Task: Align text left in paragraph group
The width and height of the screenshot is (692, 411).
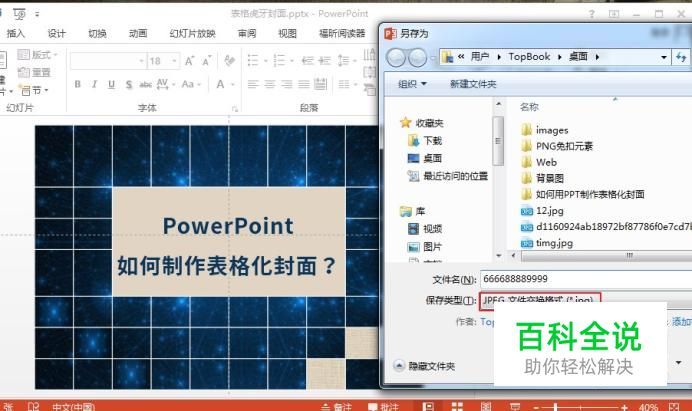Action: tap(252, 84)
